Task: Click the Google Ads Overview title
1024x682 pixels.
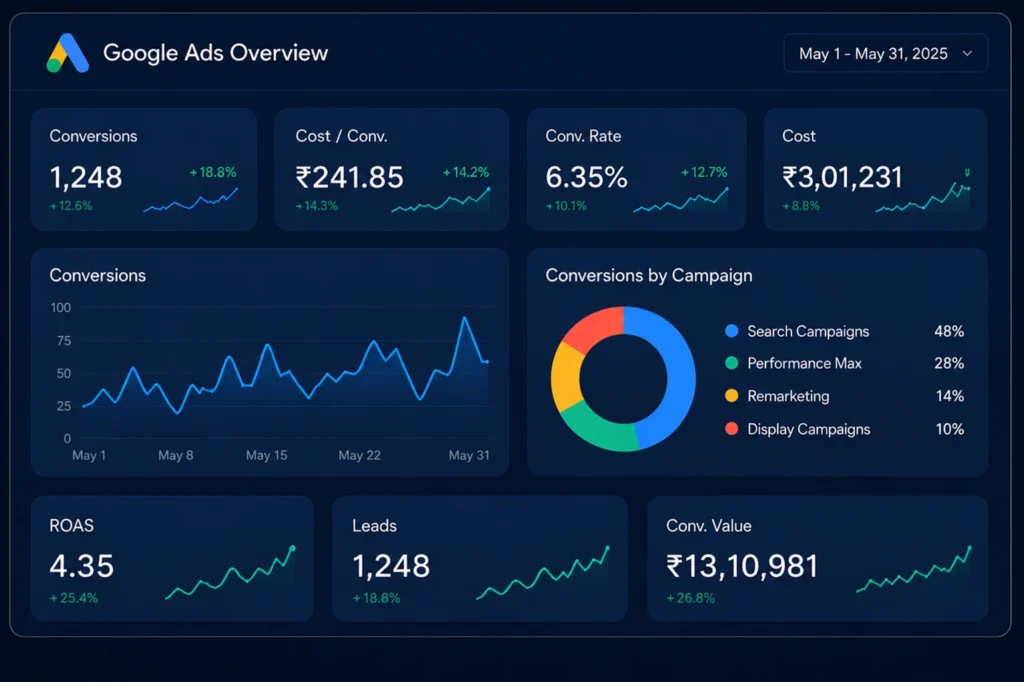Action: click(x=216, y=53)
